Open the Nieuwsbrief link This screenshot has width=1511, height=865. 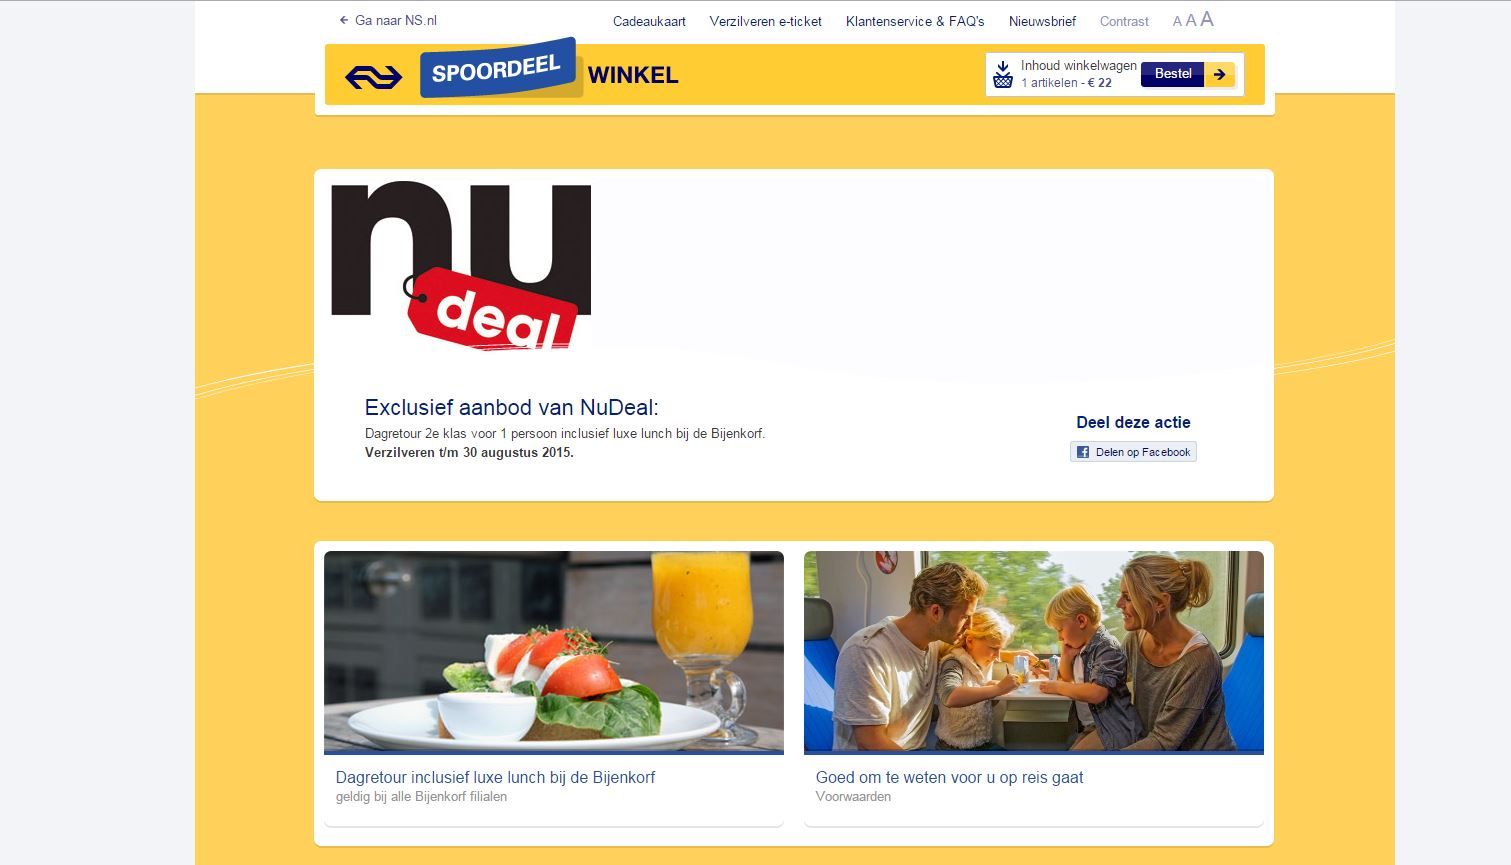[x=1042, y=21]
